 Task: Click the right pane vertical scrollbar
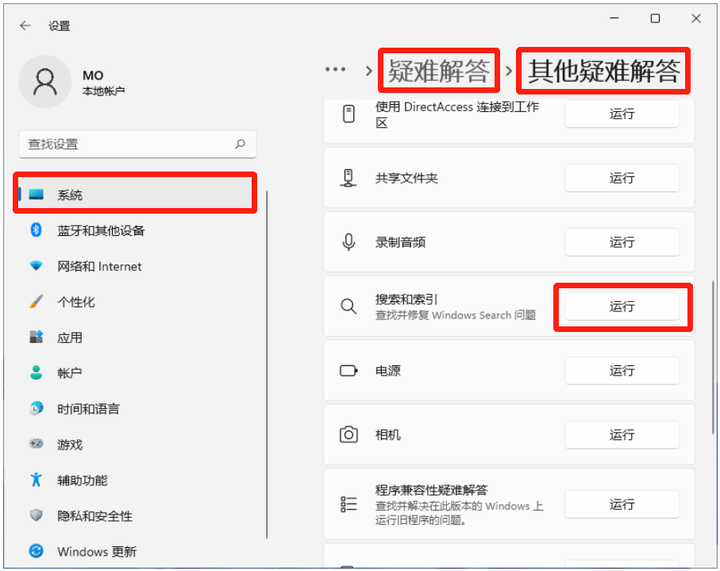(713, 357)
